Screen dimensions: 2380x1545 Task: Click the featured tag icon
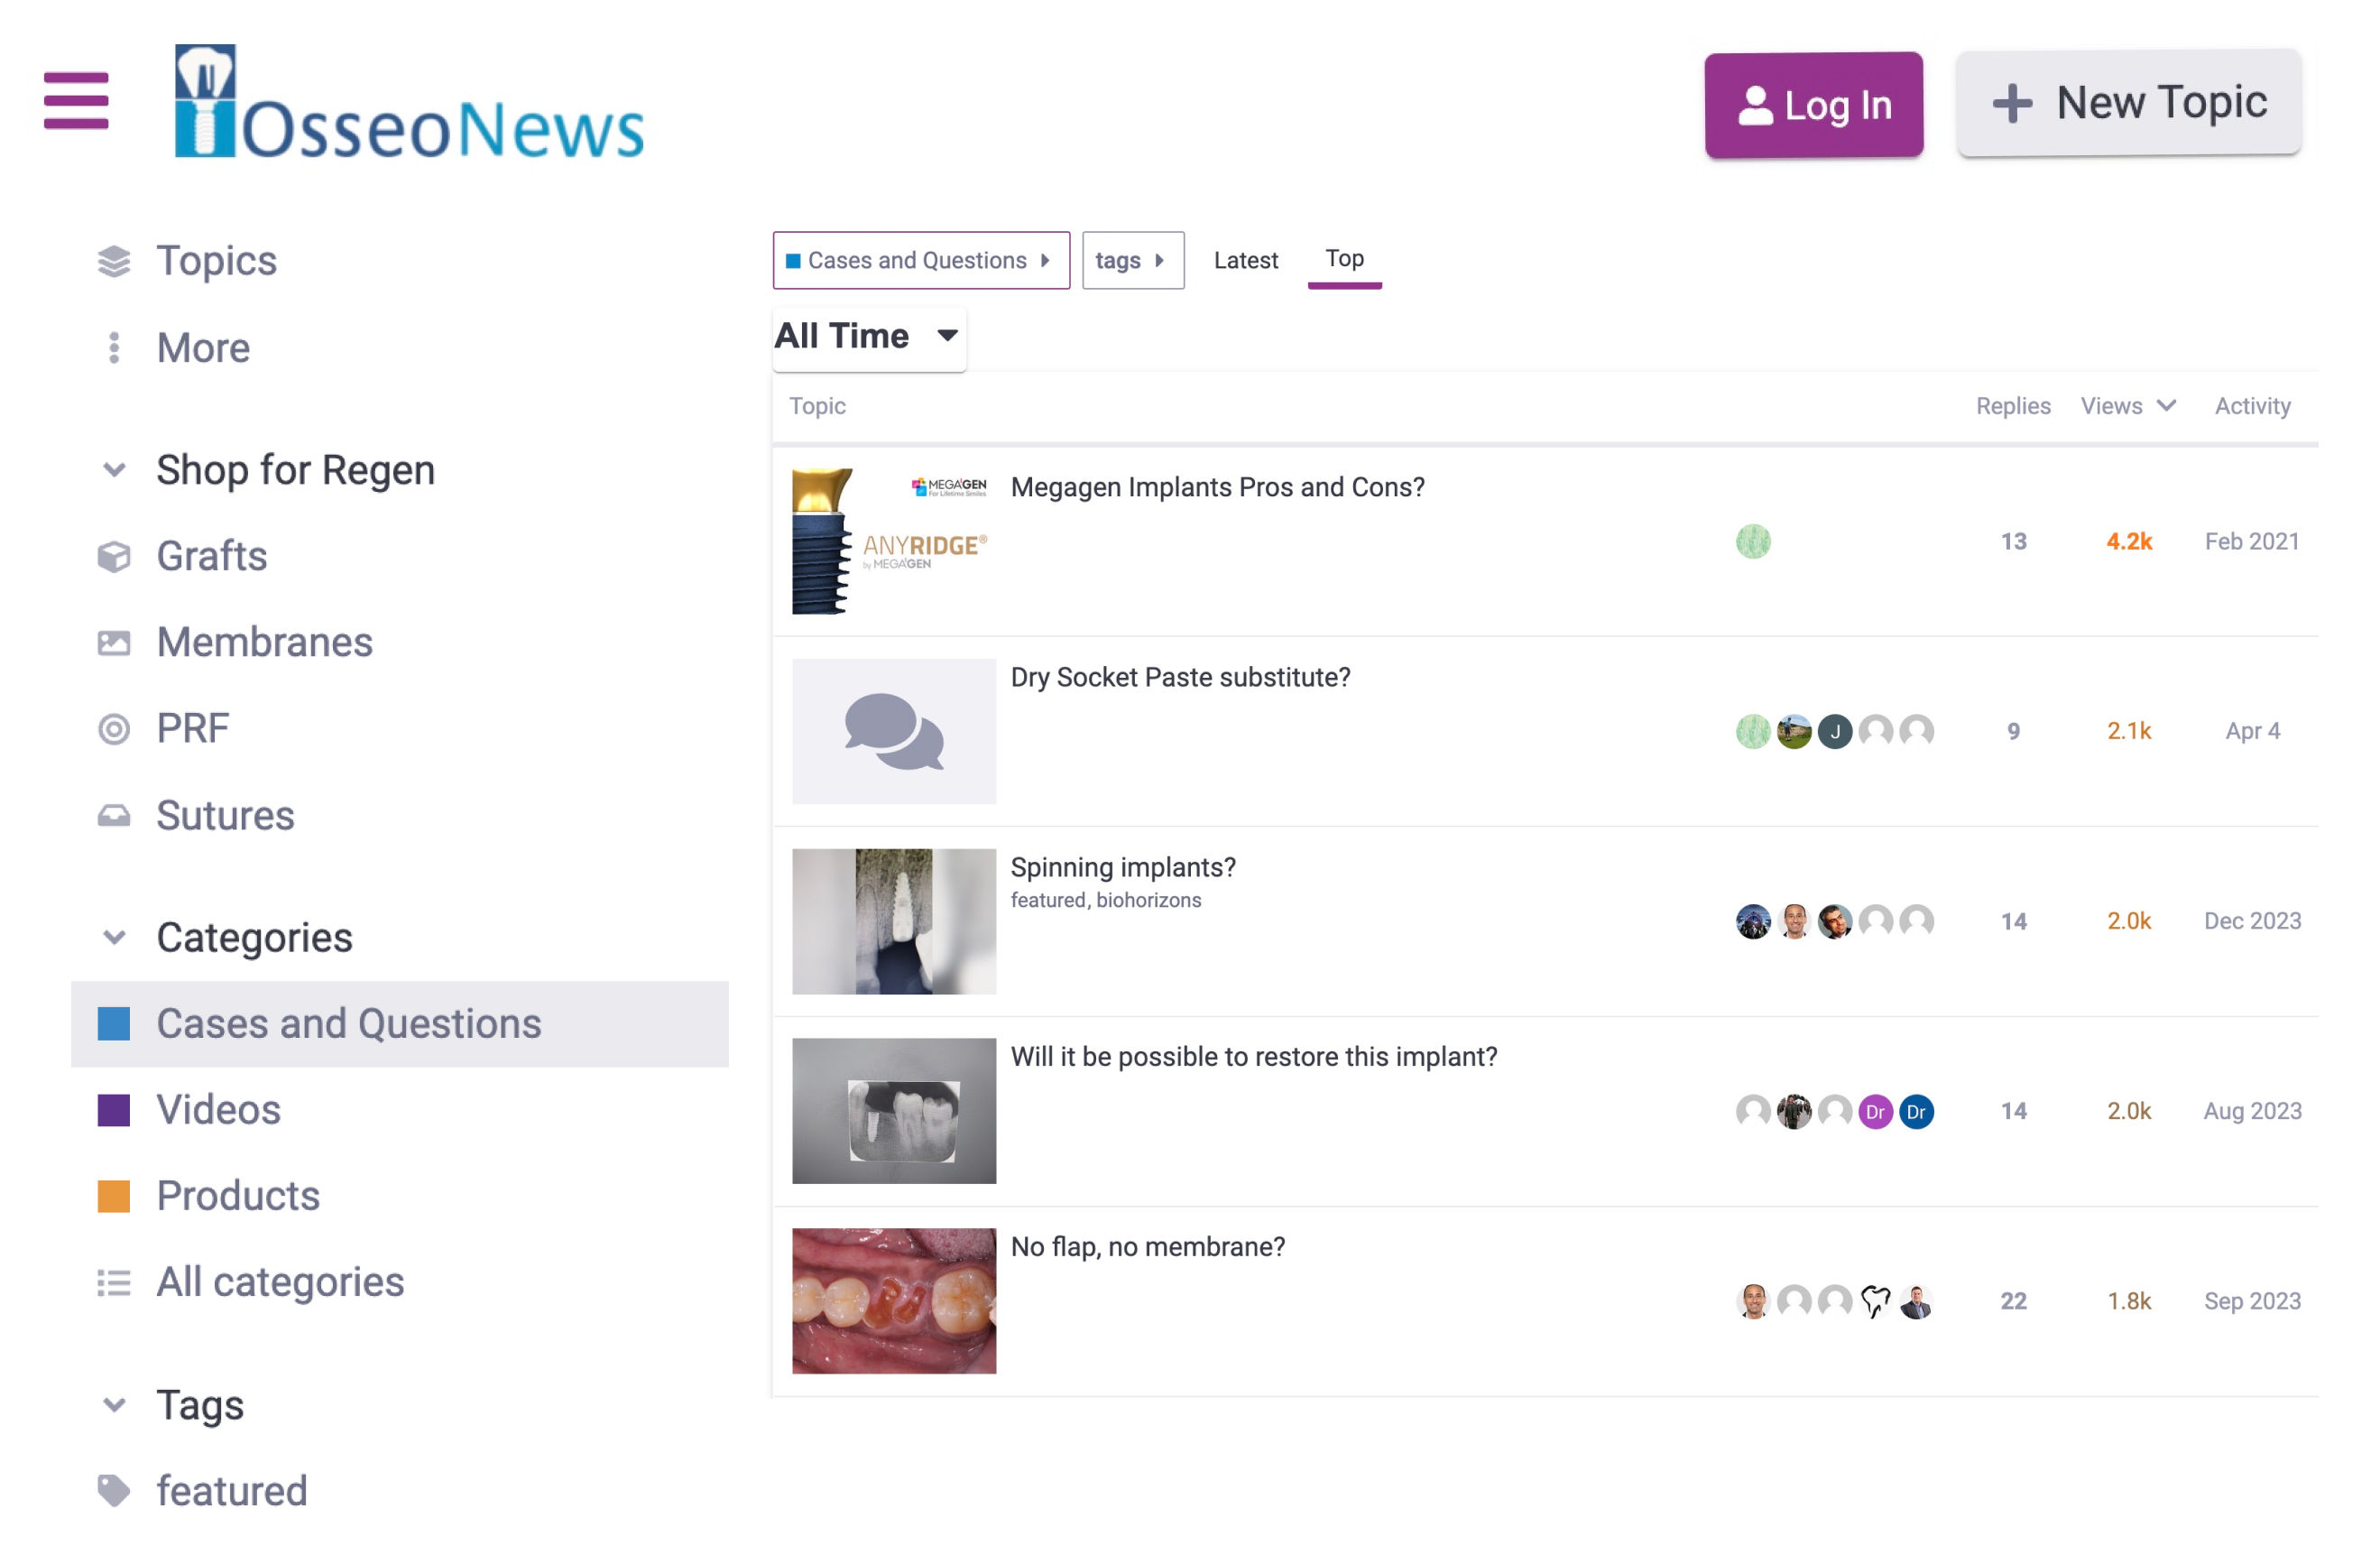pyautogui.click(x=114, y=1491)
